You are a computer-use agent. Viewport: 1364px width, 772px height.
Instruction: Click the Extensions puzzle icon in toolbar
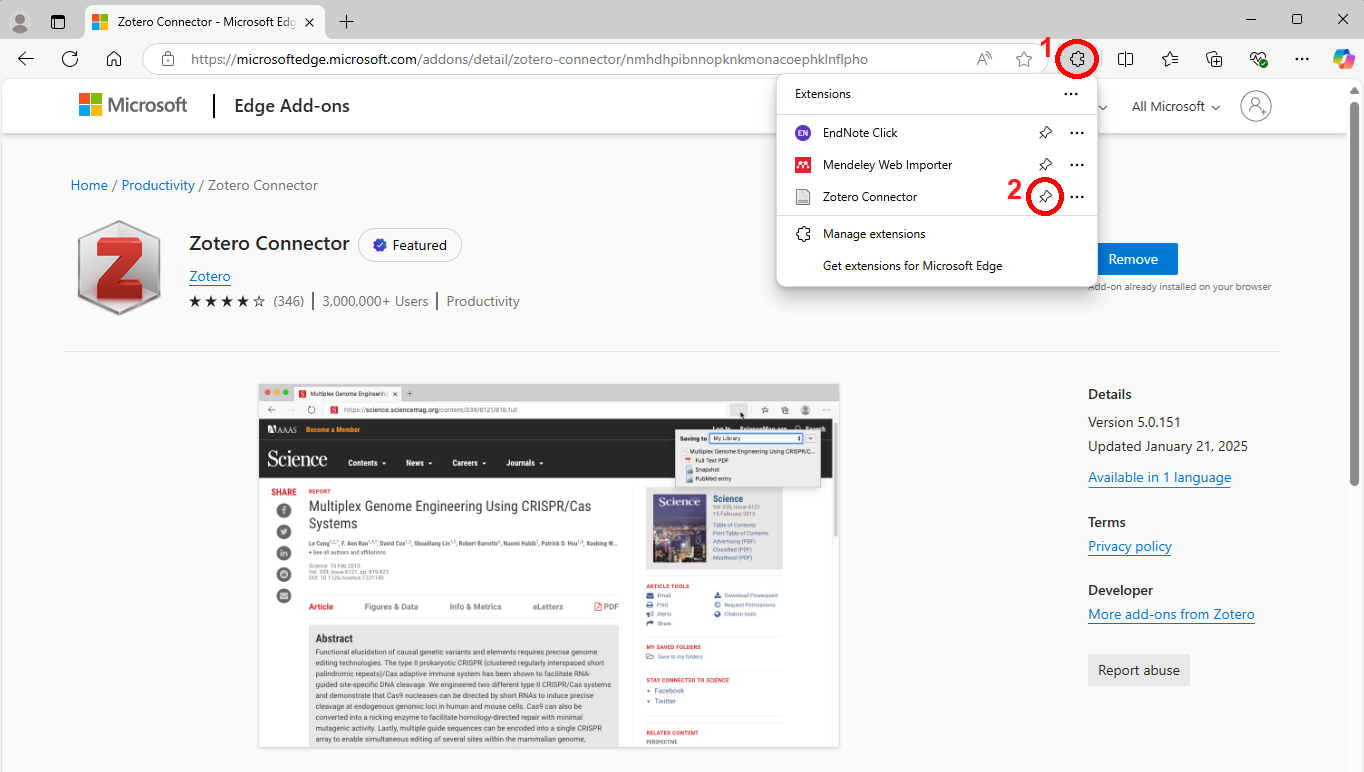click(1077, 59)
